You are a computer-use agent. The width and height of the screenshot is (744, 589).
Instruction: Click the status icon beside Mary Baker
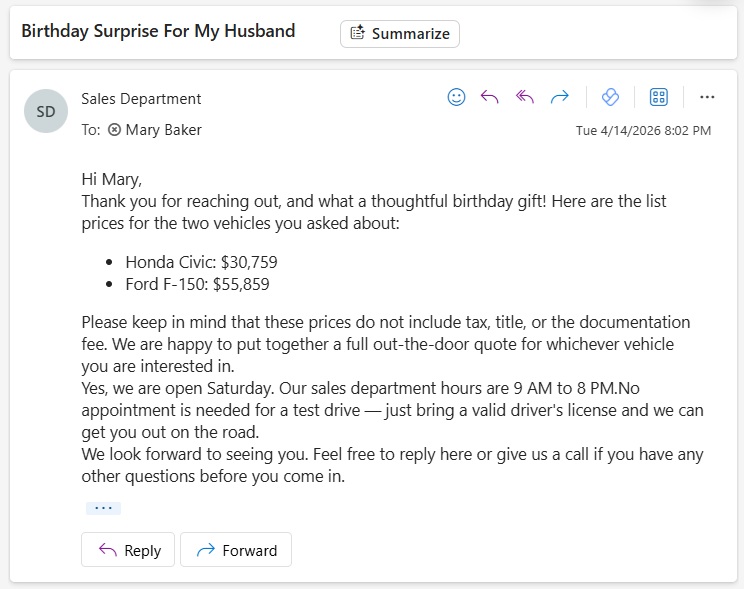(x=114, y=130)
